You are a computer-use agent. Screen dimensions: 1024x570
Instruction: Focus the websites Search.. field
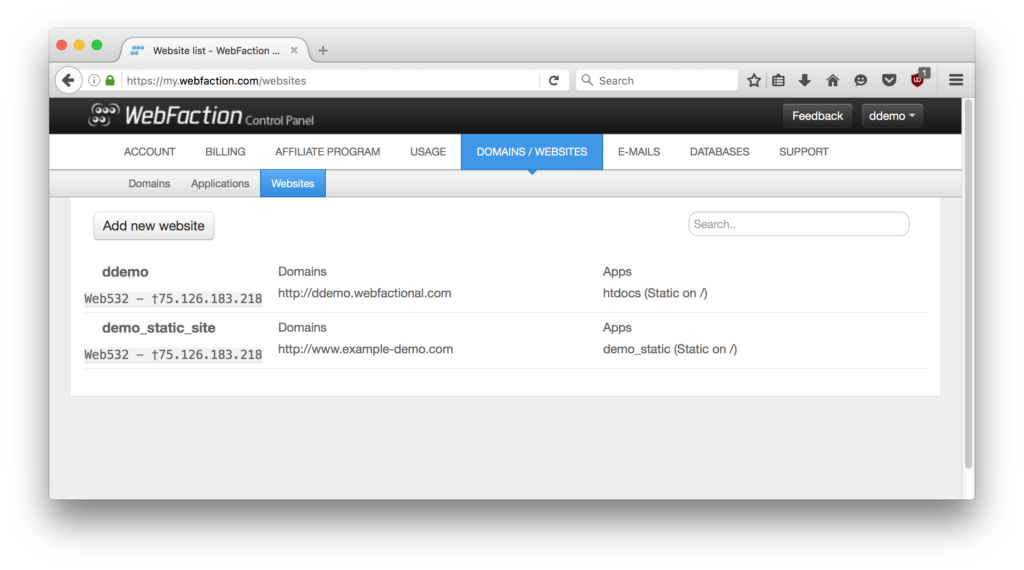click(x=798, y=224)
